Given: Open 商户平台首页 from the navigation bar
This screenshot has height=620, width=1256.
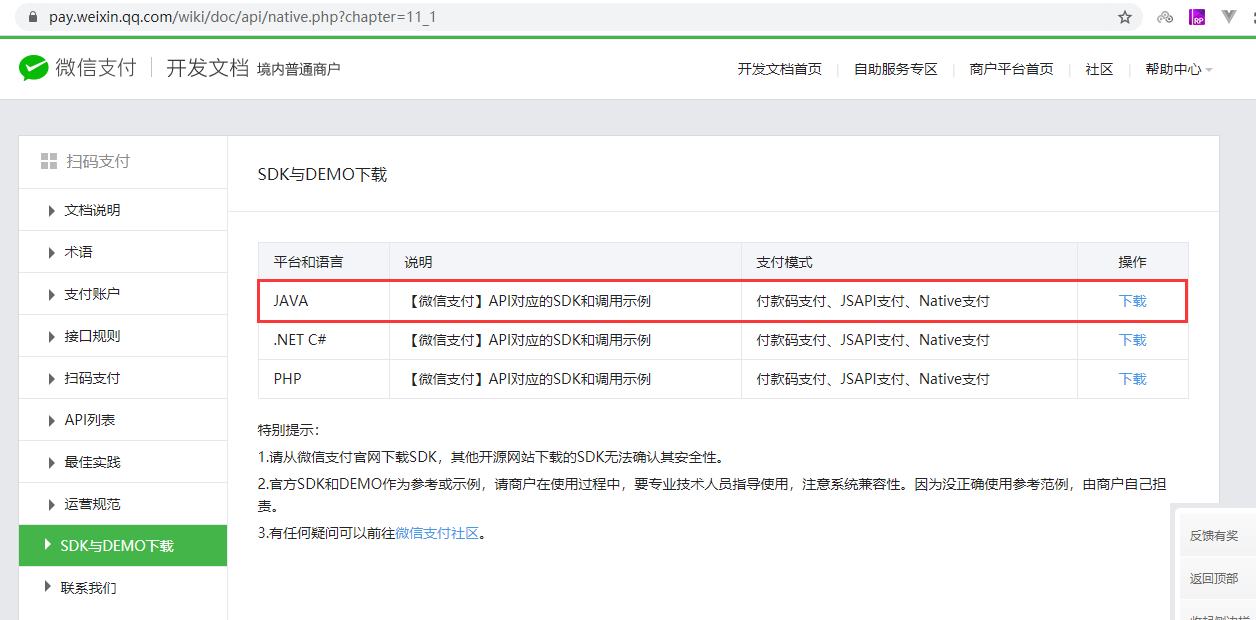Looking at the screenshot, I should point(1011,69).
